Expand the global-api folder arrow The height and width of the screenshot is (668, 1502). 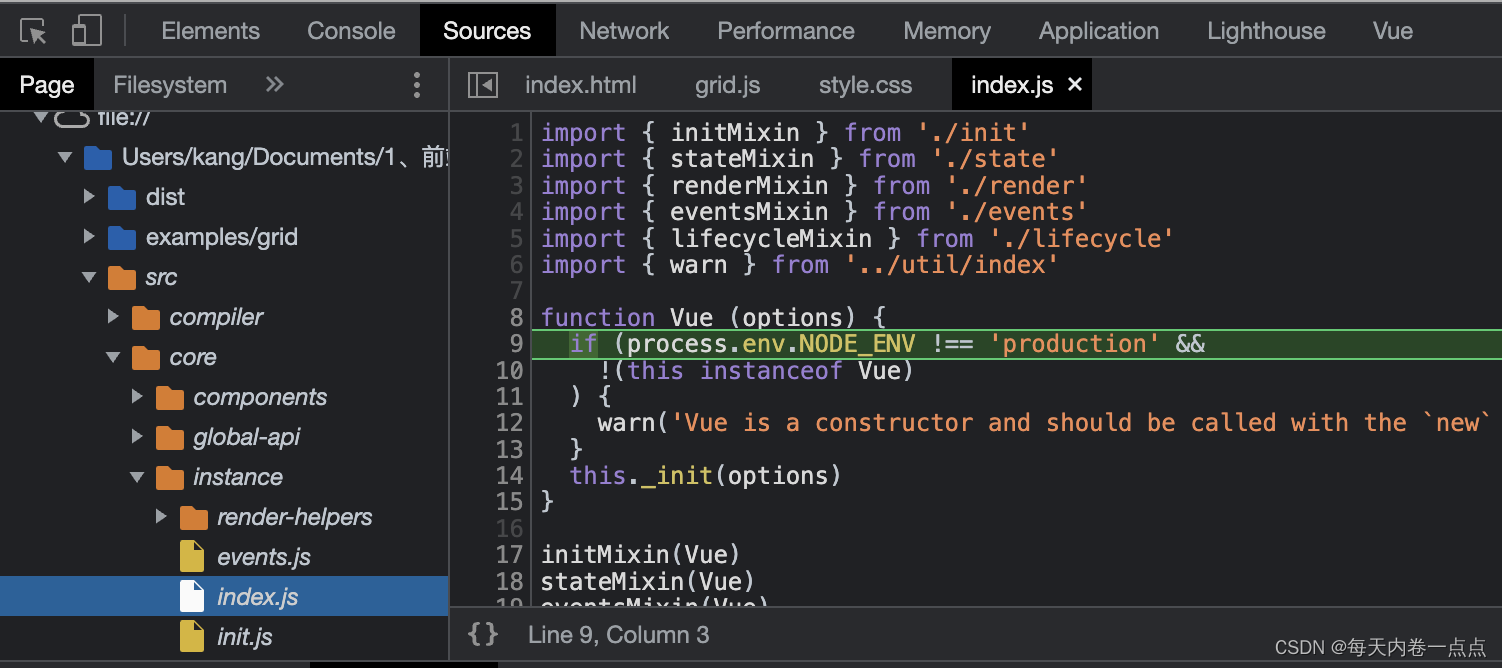click(x=137, y=437)
